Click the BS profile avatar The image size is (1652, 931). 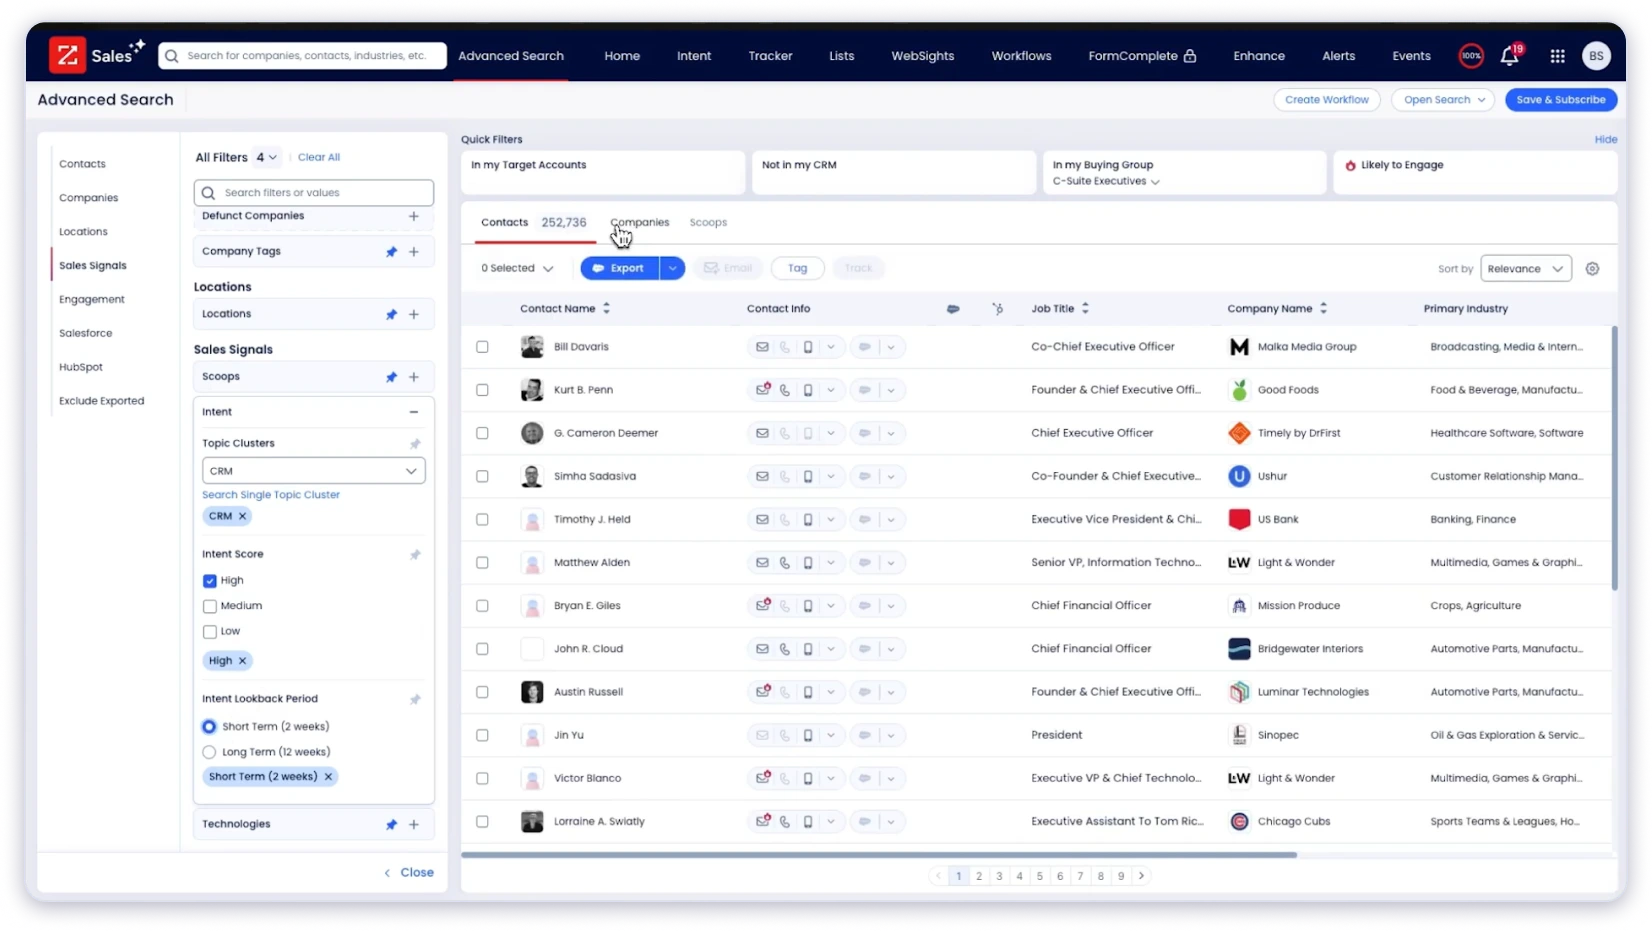tap(1595, 56)
